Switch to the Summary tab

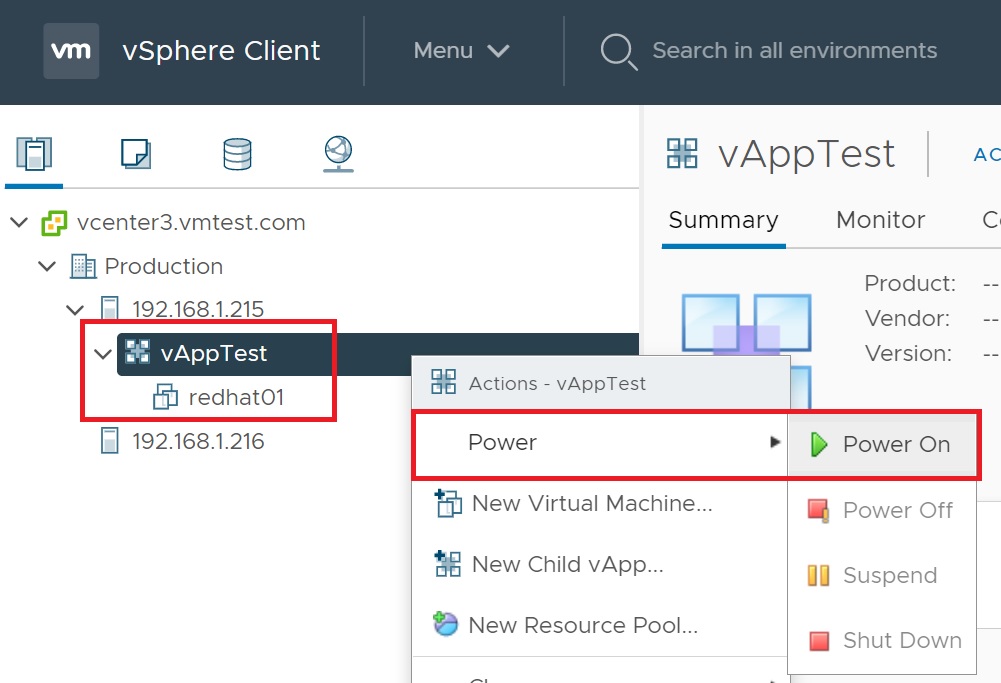723,220
